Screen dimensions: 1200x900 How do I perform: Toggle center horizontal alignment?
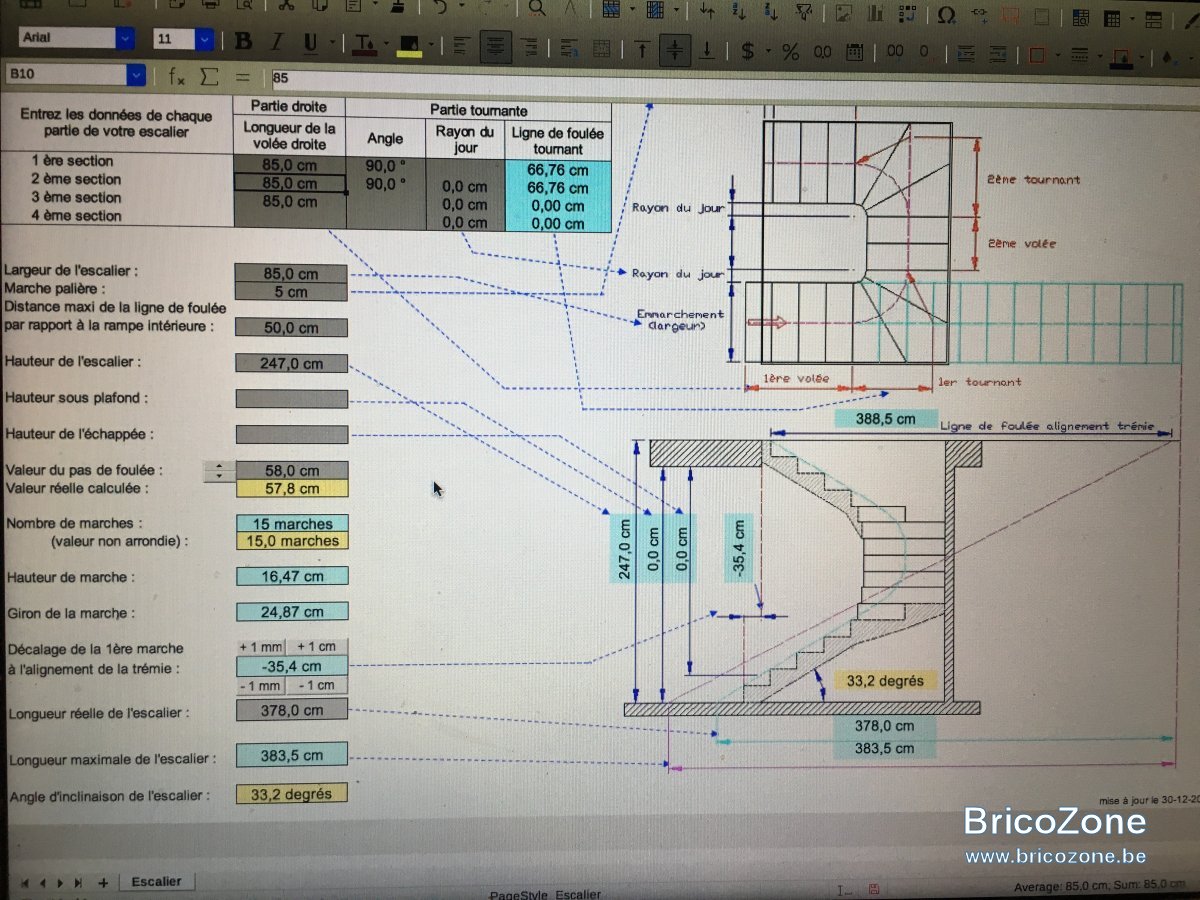click(x=494, y=47)
